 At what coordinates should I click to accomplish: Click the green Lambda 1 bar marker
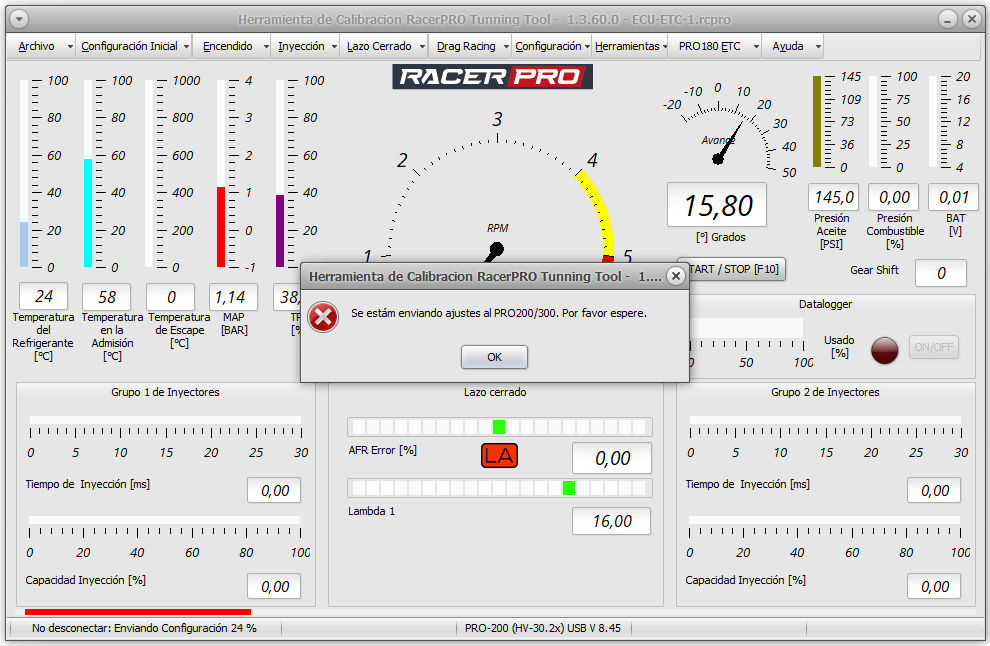(x=569, y=487)
